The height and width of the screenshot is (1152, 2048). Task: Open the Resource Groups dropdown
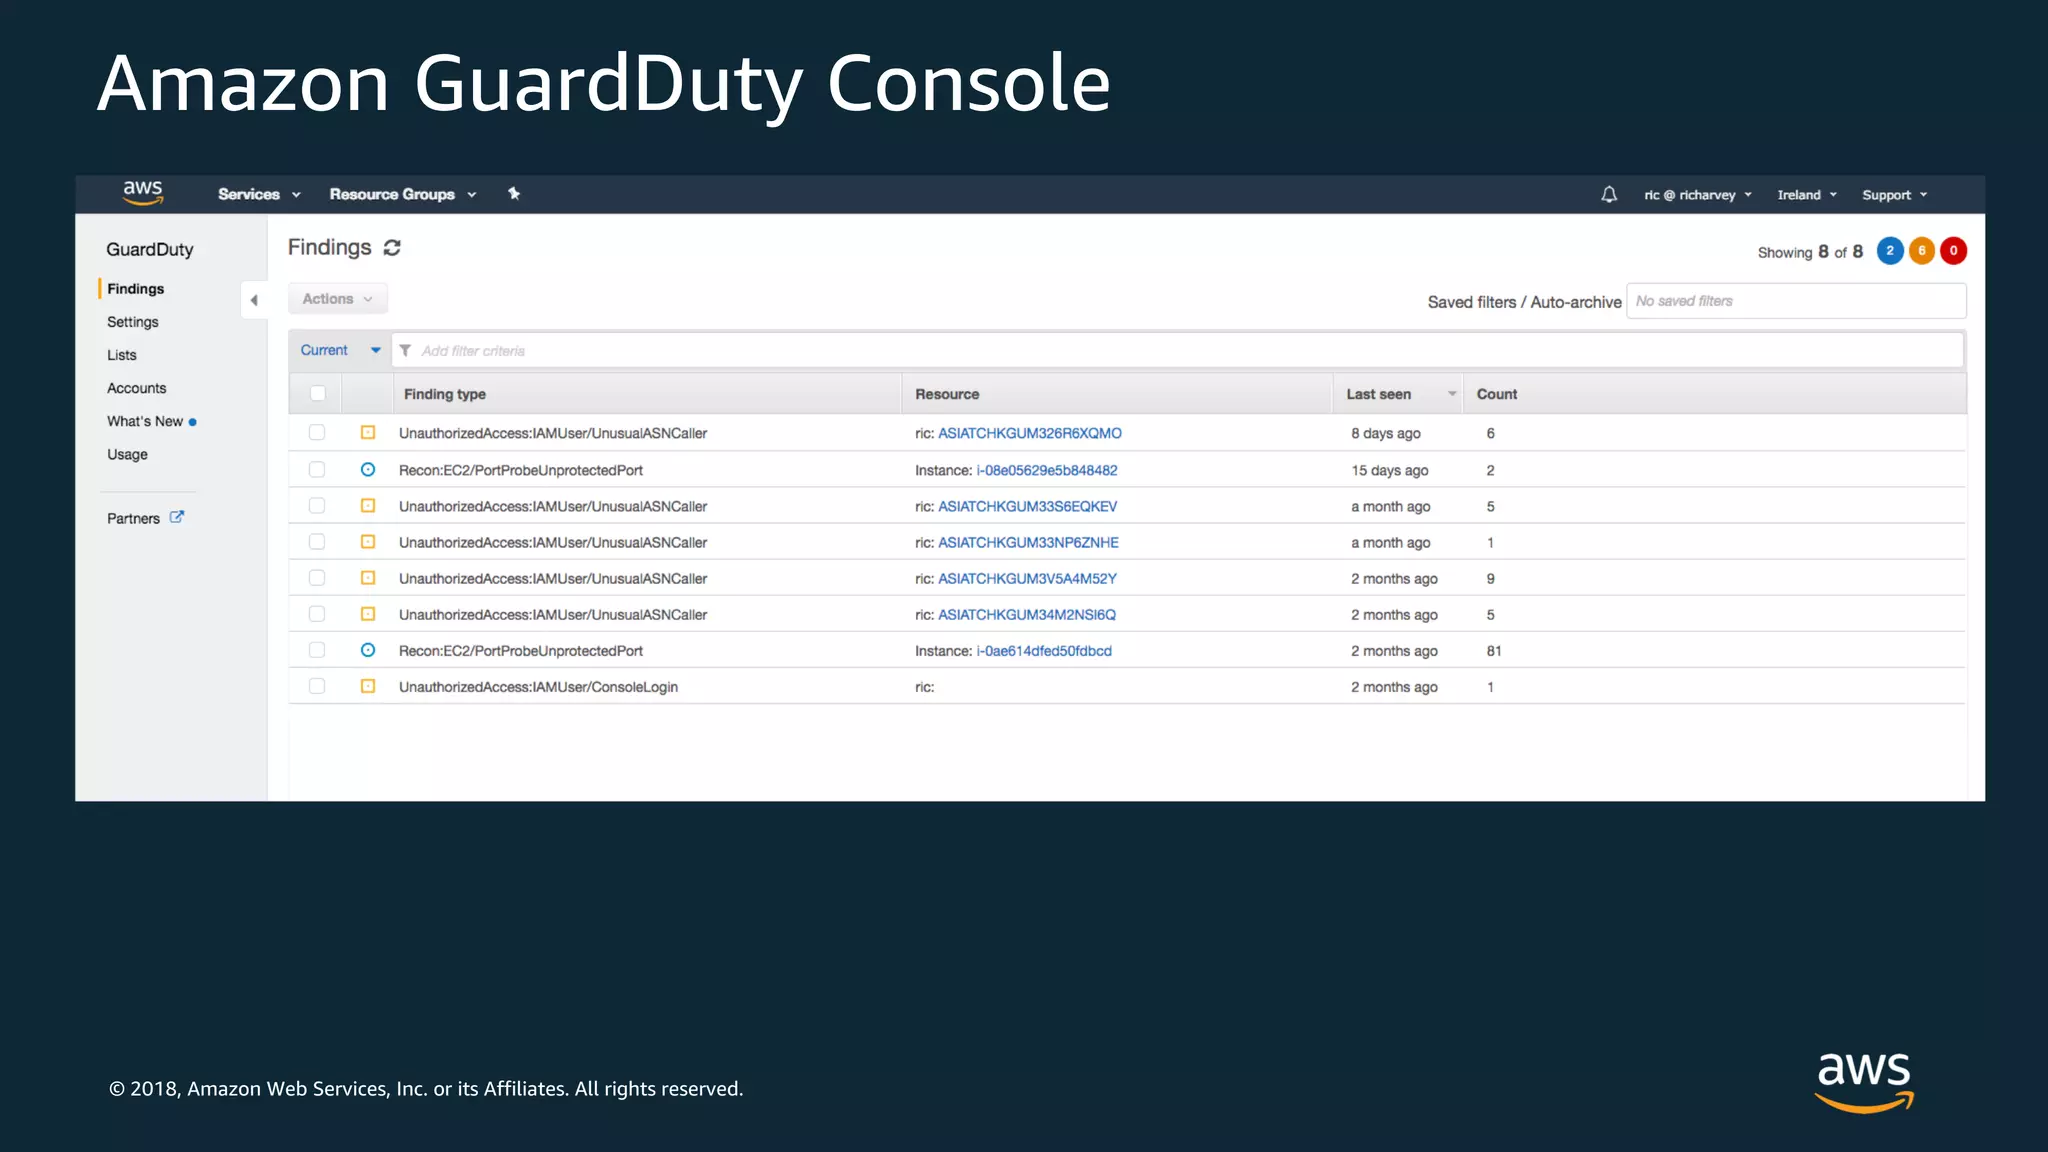point(403,194)
